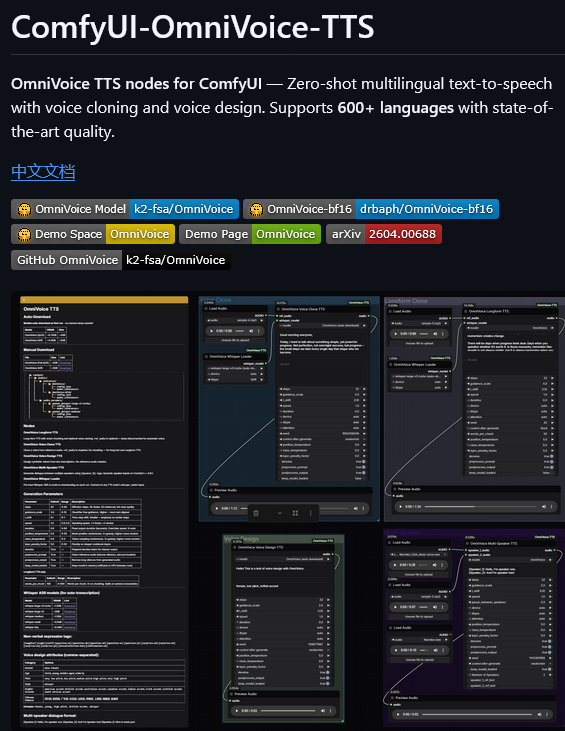Open the Demo Page OmniVoice badge
This screenshot has width=565, height=731.
click(250, 234)
